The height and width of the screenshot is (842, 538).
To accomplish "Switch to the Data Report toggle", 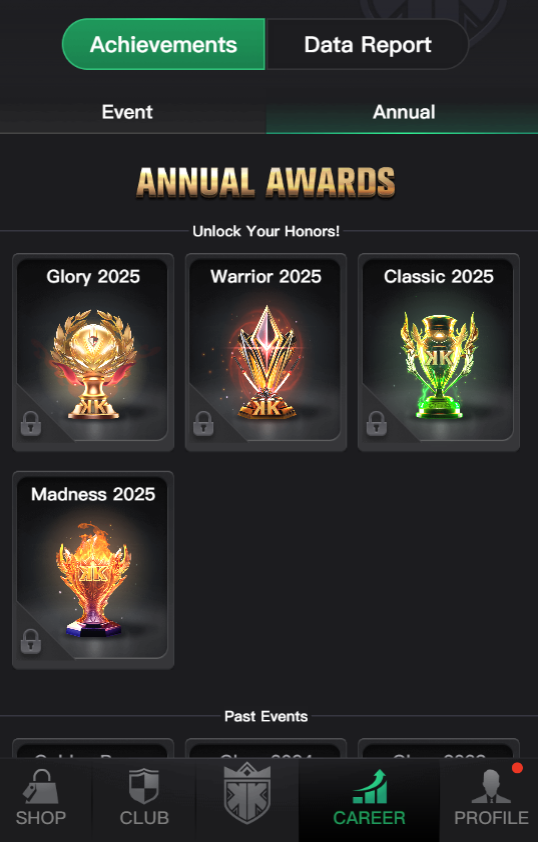I will 367,45.
